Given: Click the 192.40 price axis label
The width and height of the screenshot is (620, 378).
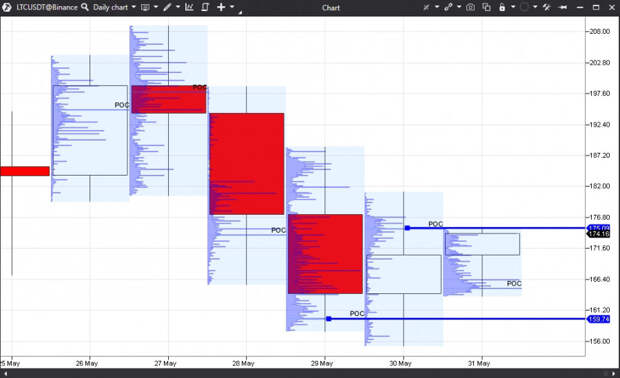Looking at the screenshot, I should pos(599,125).
